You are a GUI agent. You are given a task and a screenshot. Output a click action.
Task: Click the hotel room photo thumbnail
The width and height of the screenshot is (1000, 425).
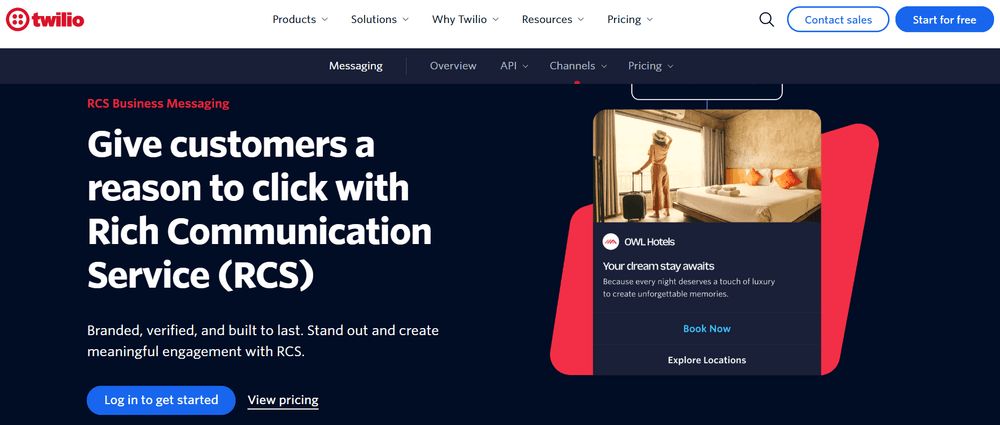coord(707,166)
